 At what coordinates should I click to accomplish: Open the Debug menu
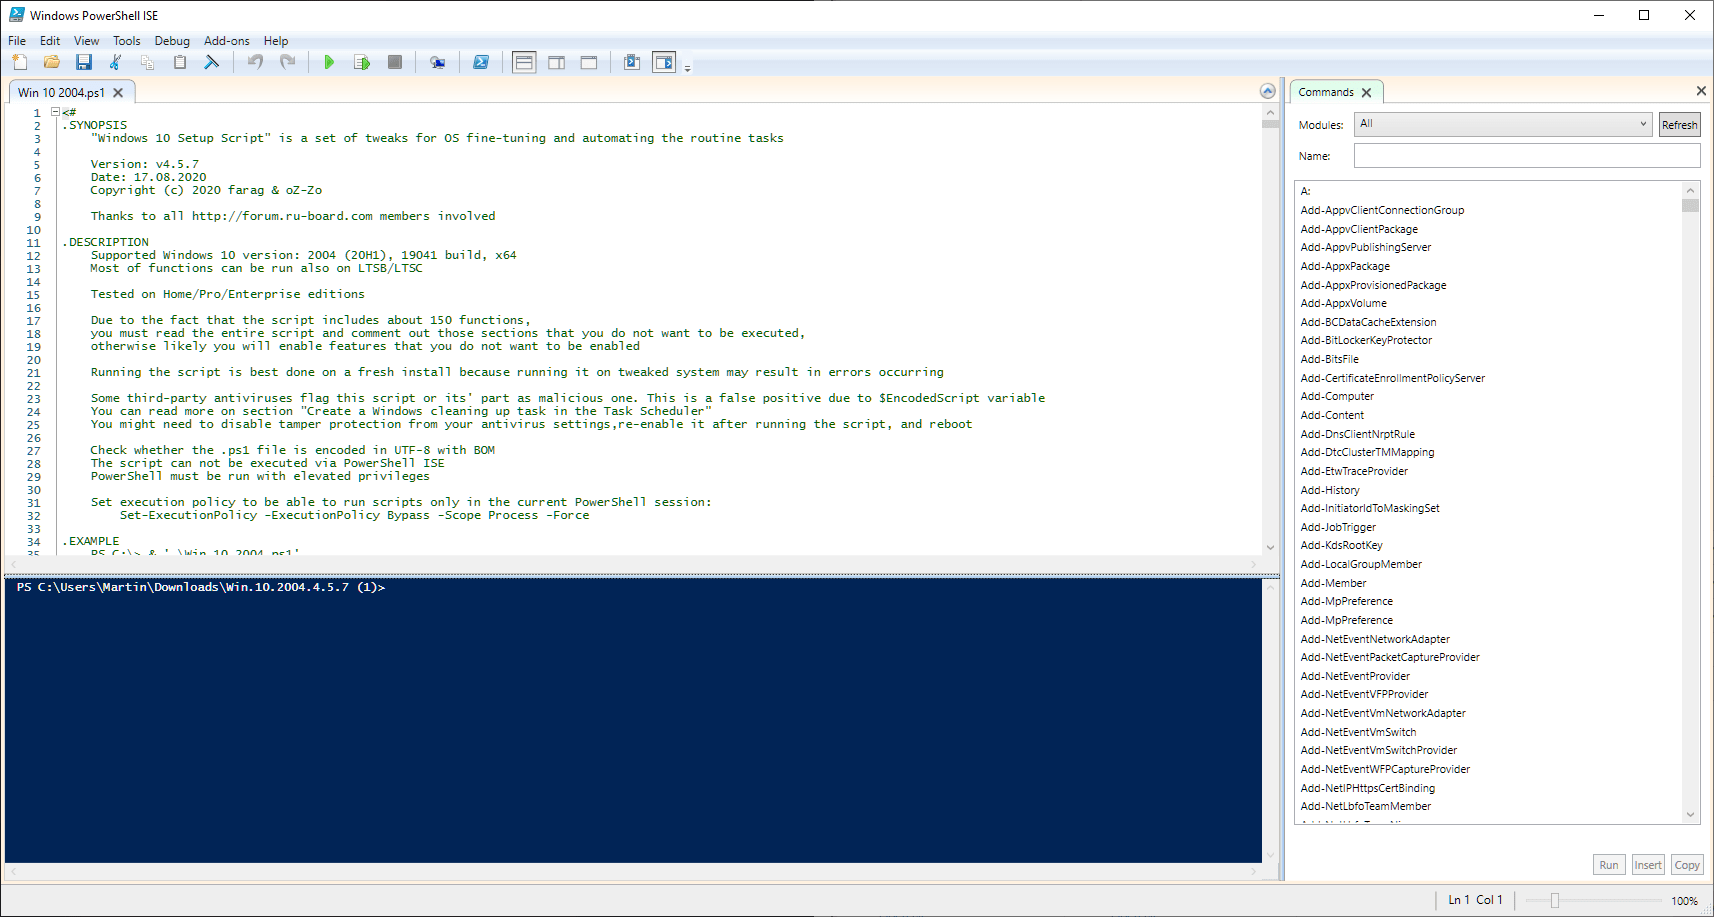[172, 41]
